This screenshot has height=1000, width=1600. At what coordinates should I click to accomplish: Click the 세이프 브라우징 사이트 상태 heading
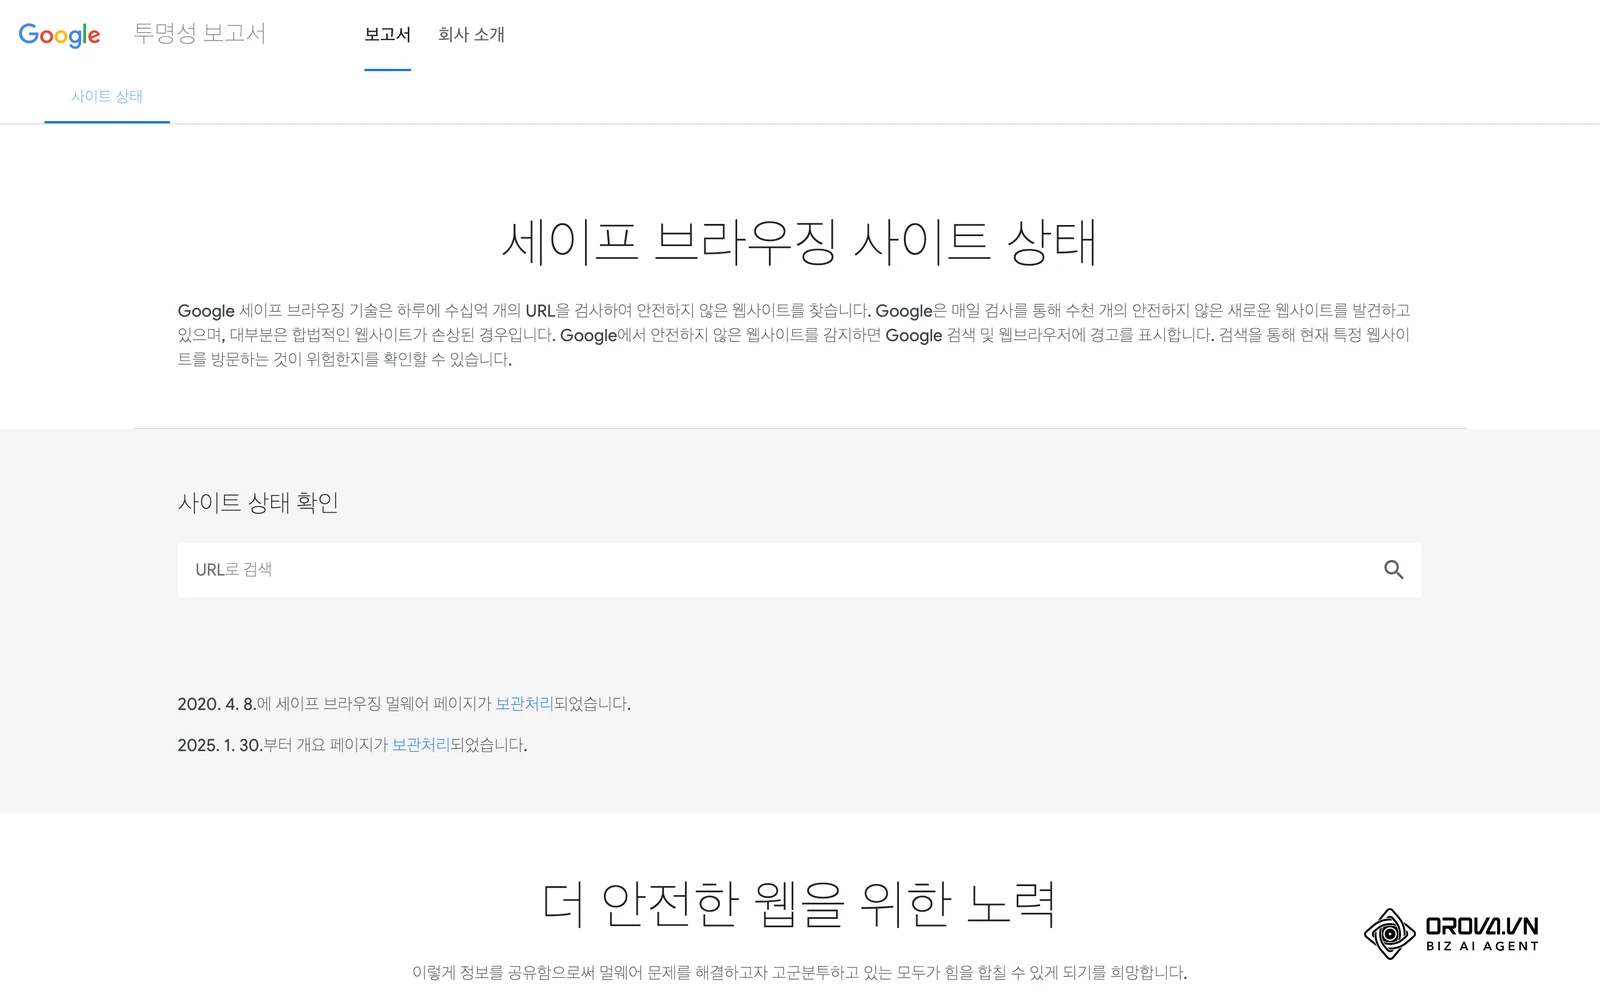799,242
